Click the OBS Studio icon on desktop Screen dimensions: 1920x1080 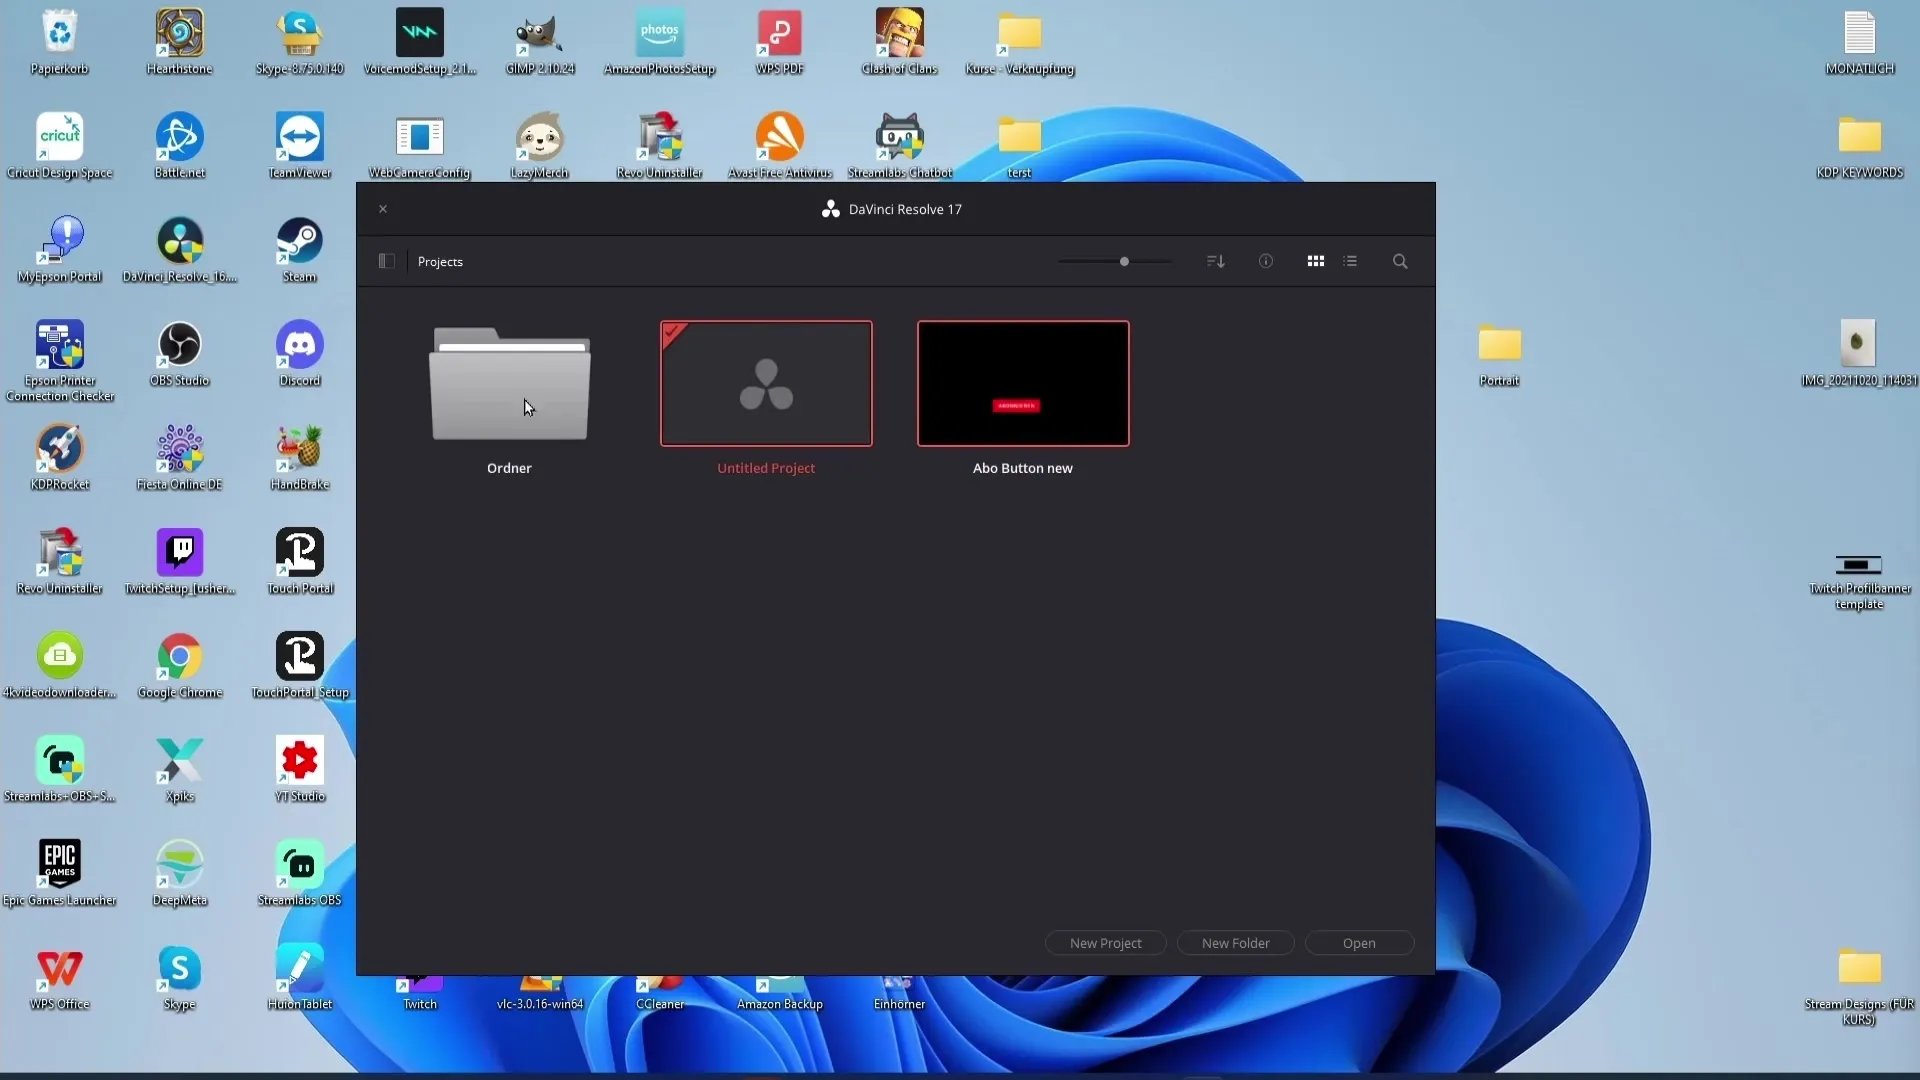(179, 343)
